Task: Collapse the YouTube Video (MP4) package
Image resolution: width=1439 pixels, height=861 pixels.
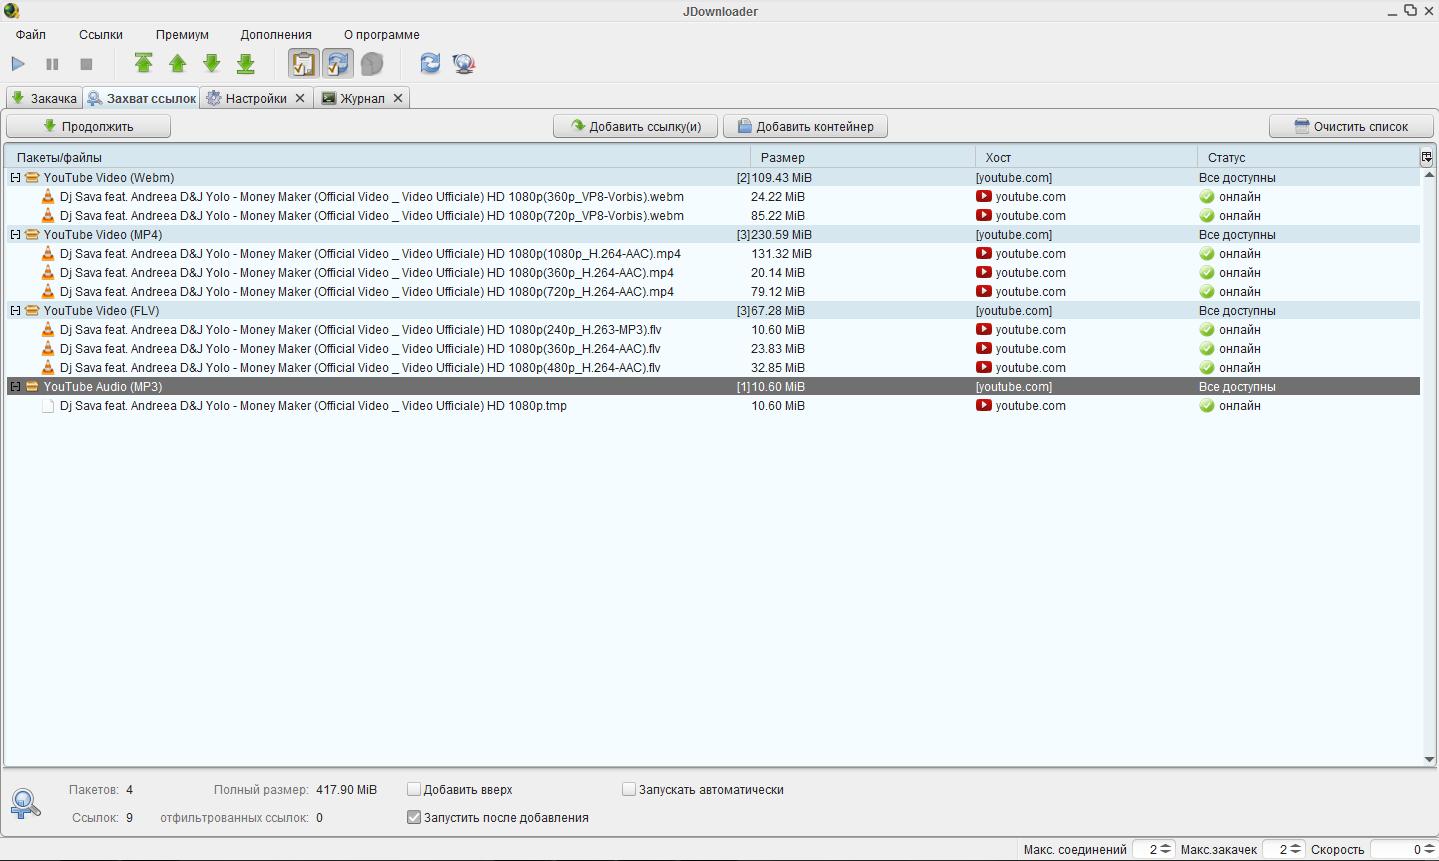Action: pyautogui.click(x=15, y=235)
